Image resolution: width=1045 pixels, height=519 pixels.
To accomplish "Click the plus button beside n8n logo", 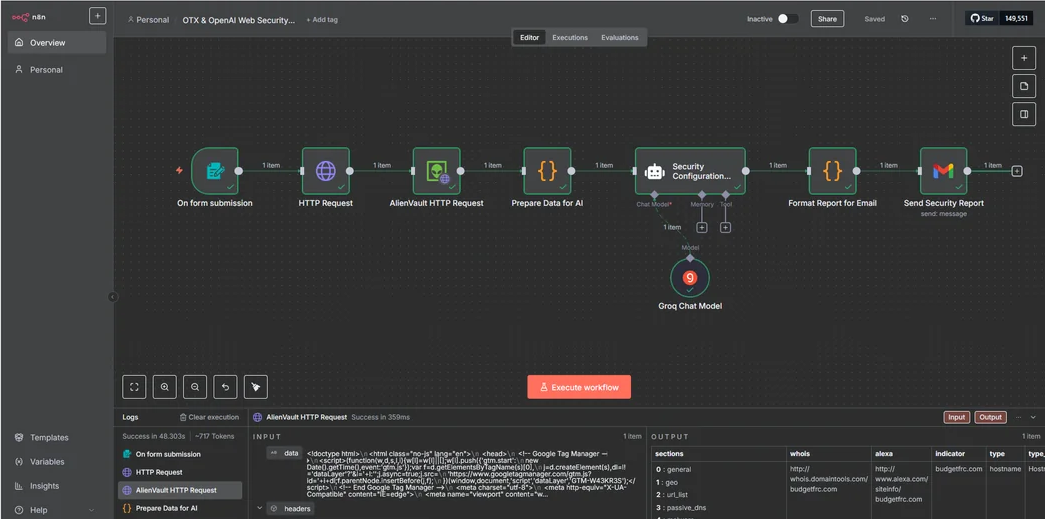I will pyautogui.click(x=97, y=17).
